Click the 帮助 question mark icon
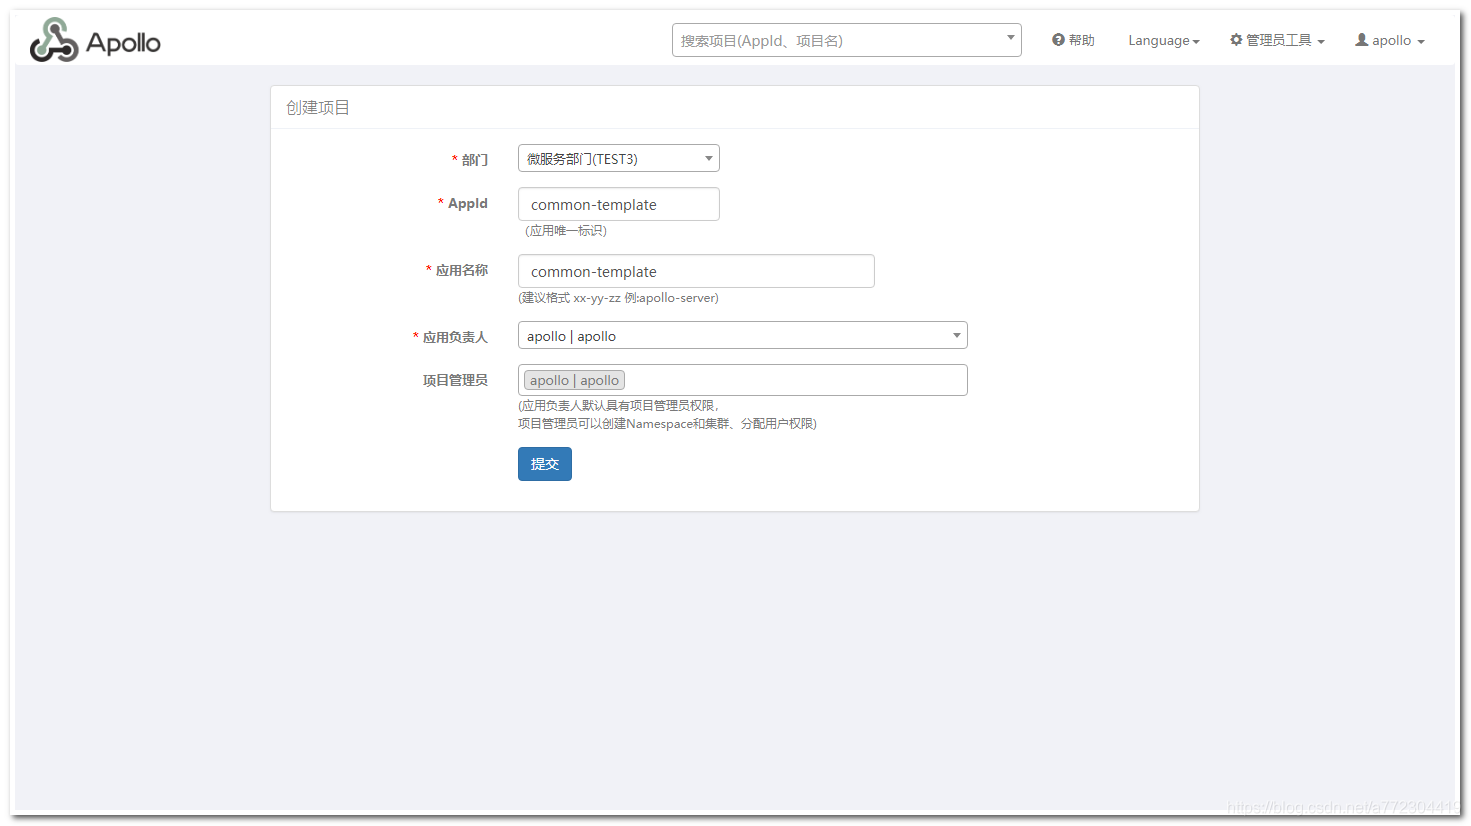This screenshot has width=1471, height=826. tap(1058, 39)
